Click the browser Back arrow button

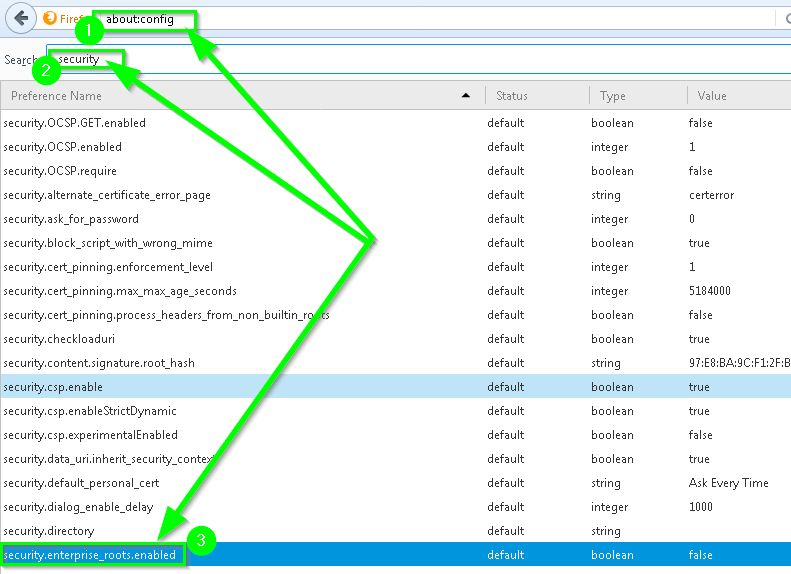pos(21,19)
